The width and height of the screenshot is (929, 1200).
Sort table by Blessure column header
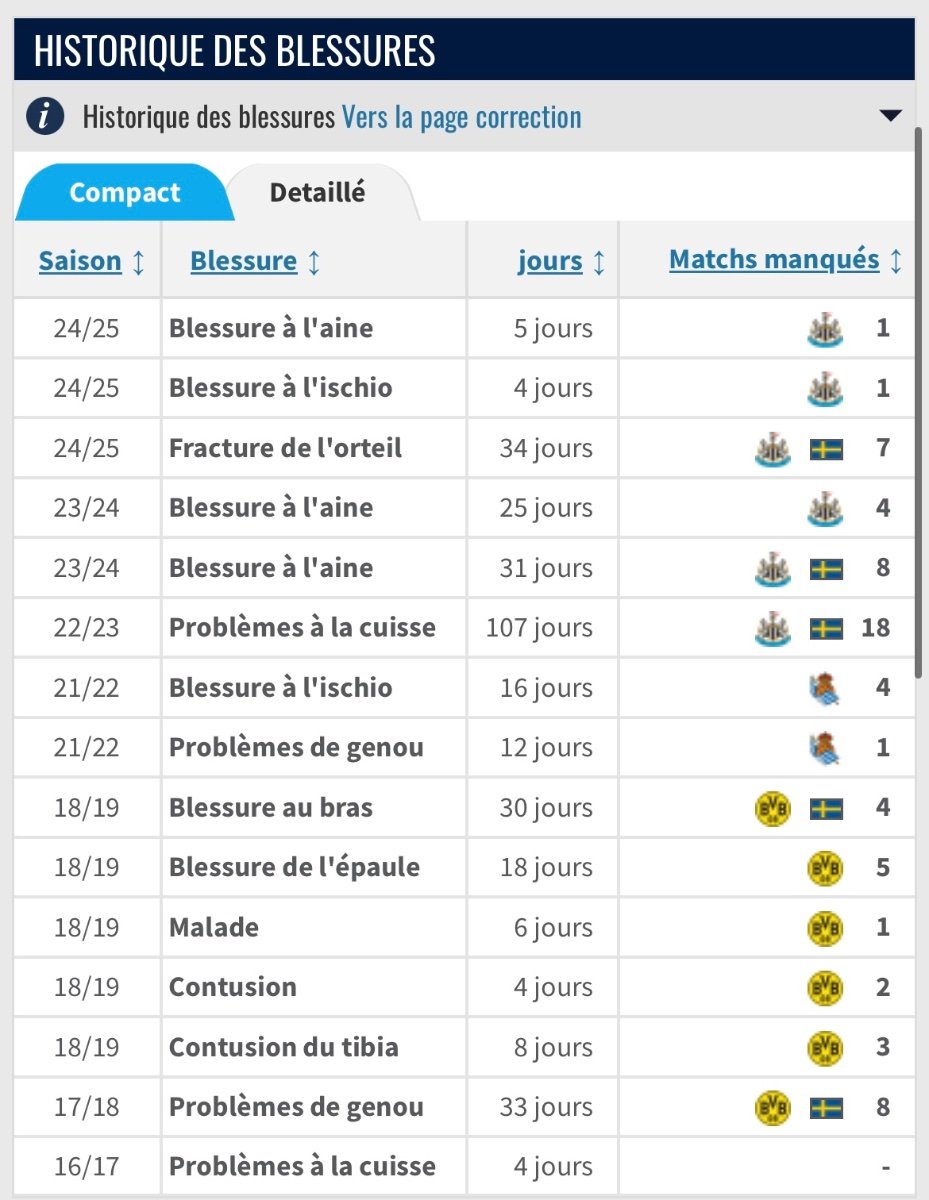coord(255,262)
